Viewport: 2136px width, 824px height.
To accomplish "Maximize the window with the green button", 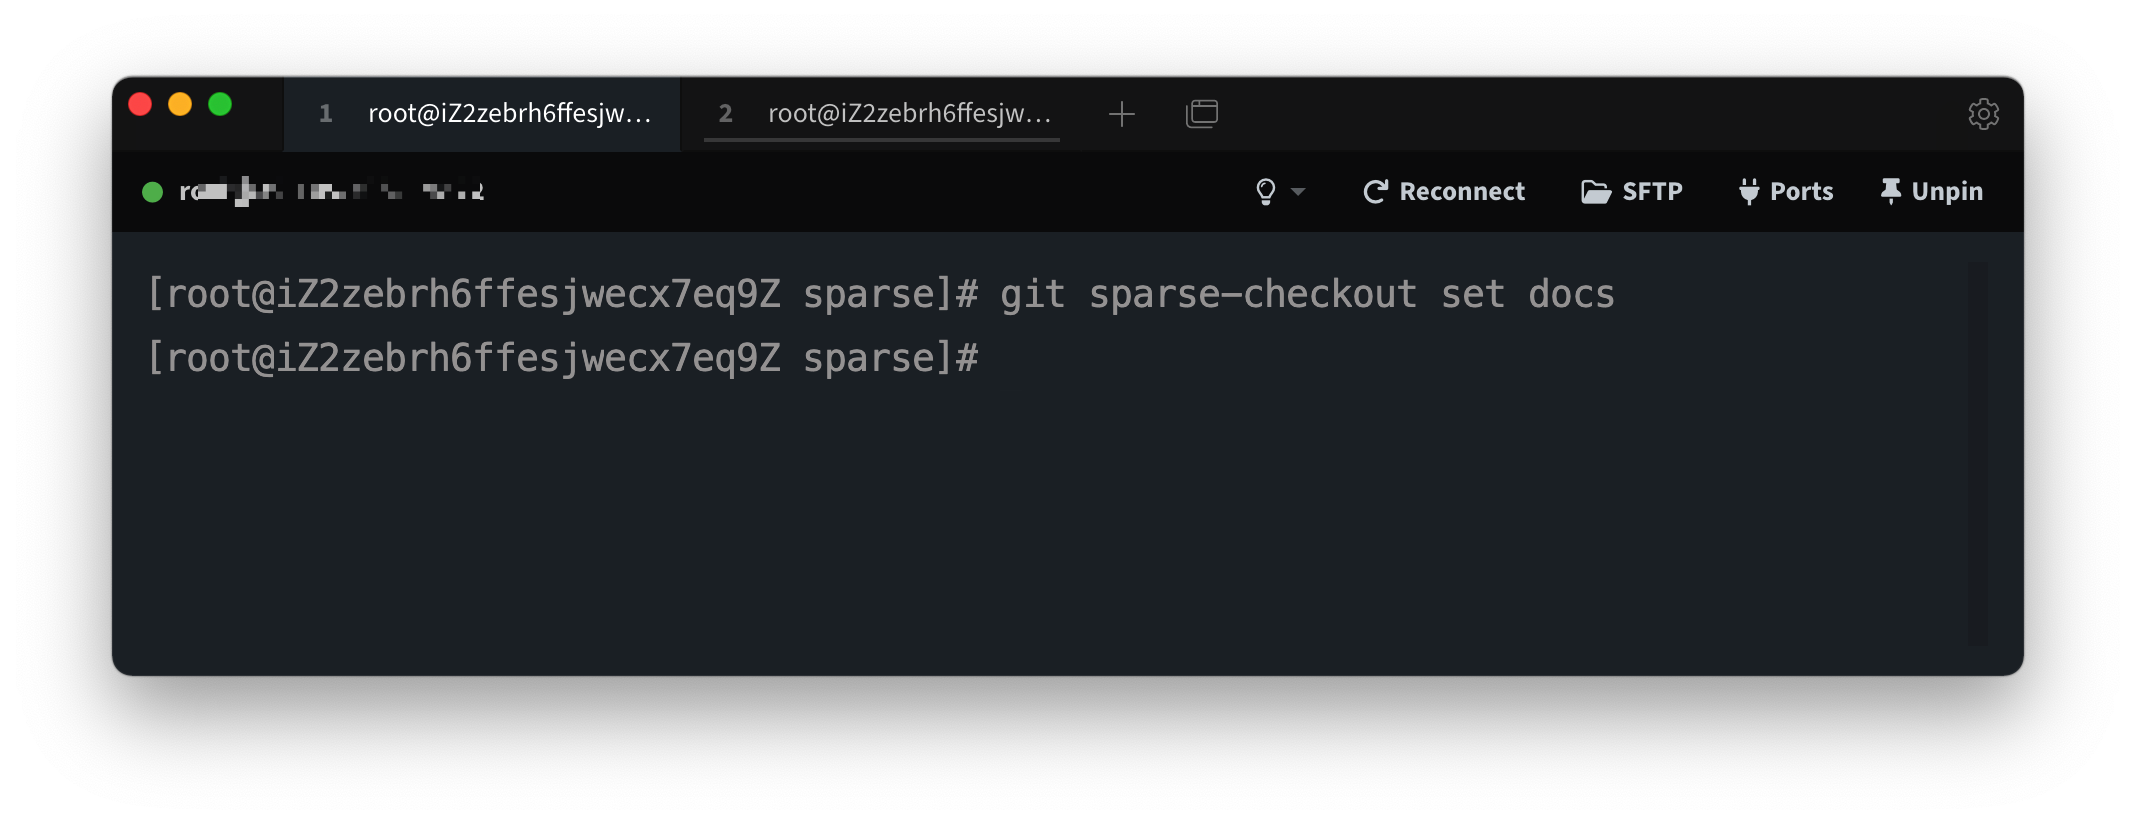I will click(x=220, y=104).
